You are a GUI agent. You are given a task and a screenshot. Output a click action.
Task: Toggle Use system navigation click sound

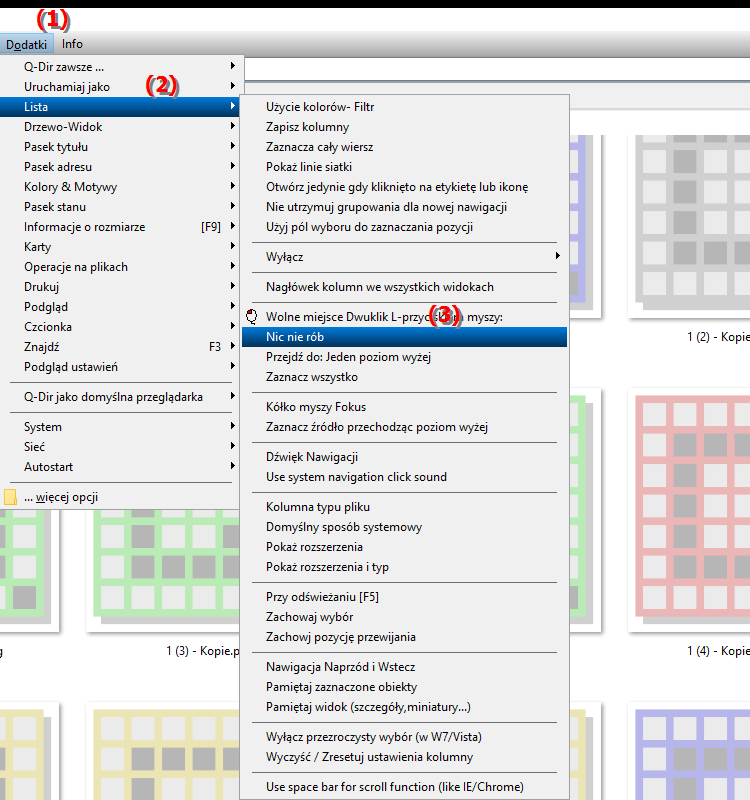(404, 477)
